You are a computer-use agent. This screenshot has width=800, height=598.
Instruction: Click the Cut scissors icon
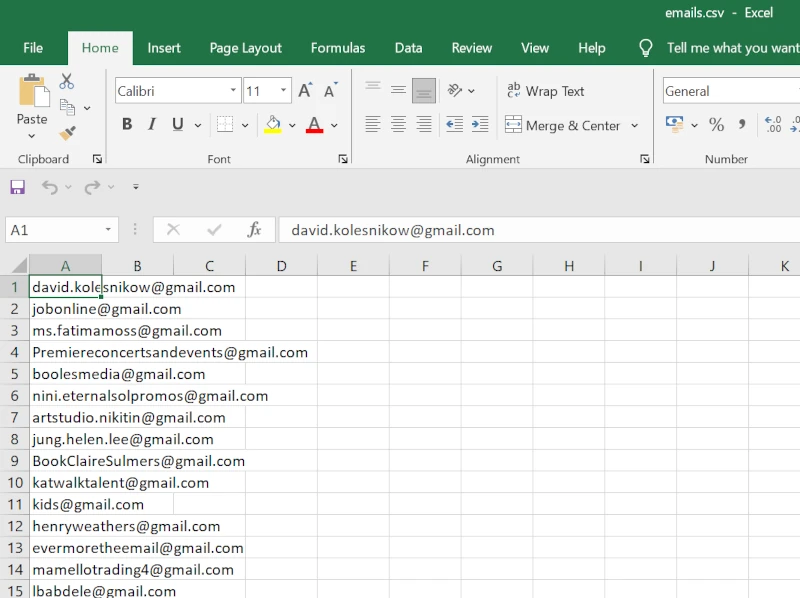67,82
